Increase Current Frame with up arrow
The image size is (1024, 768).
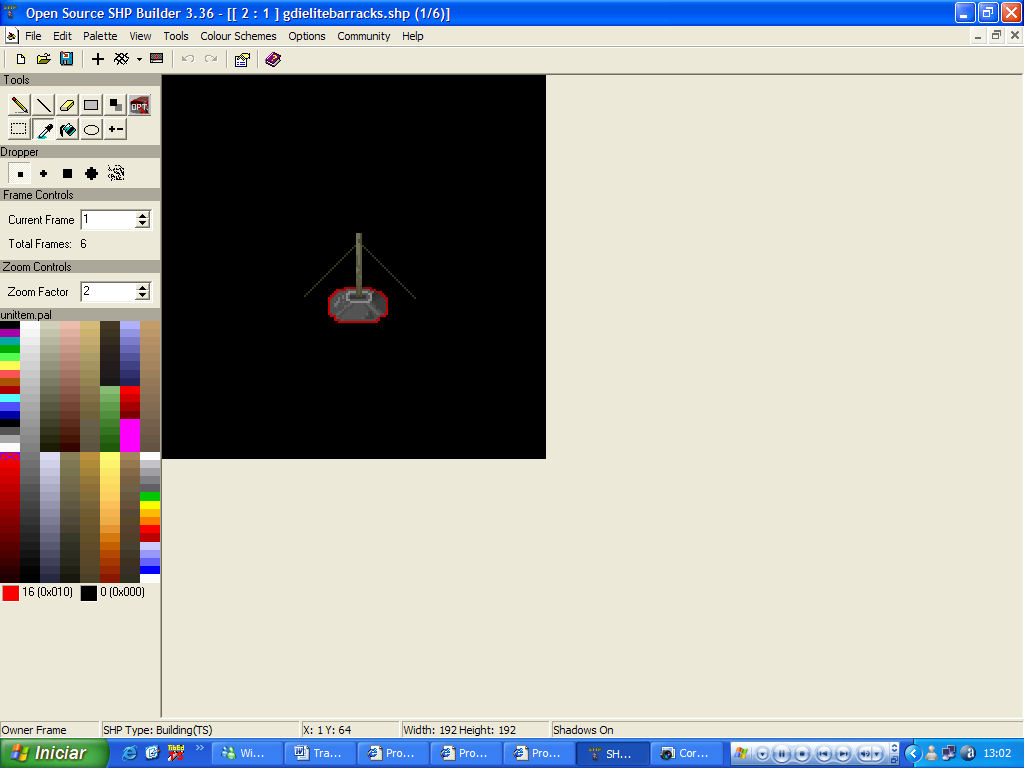(x=142, y=215)
